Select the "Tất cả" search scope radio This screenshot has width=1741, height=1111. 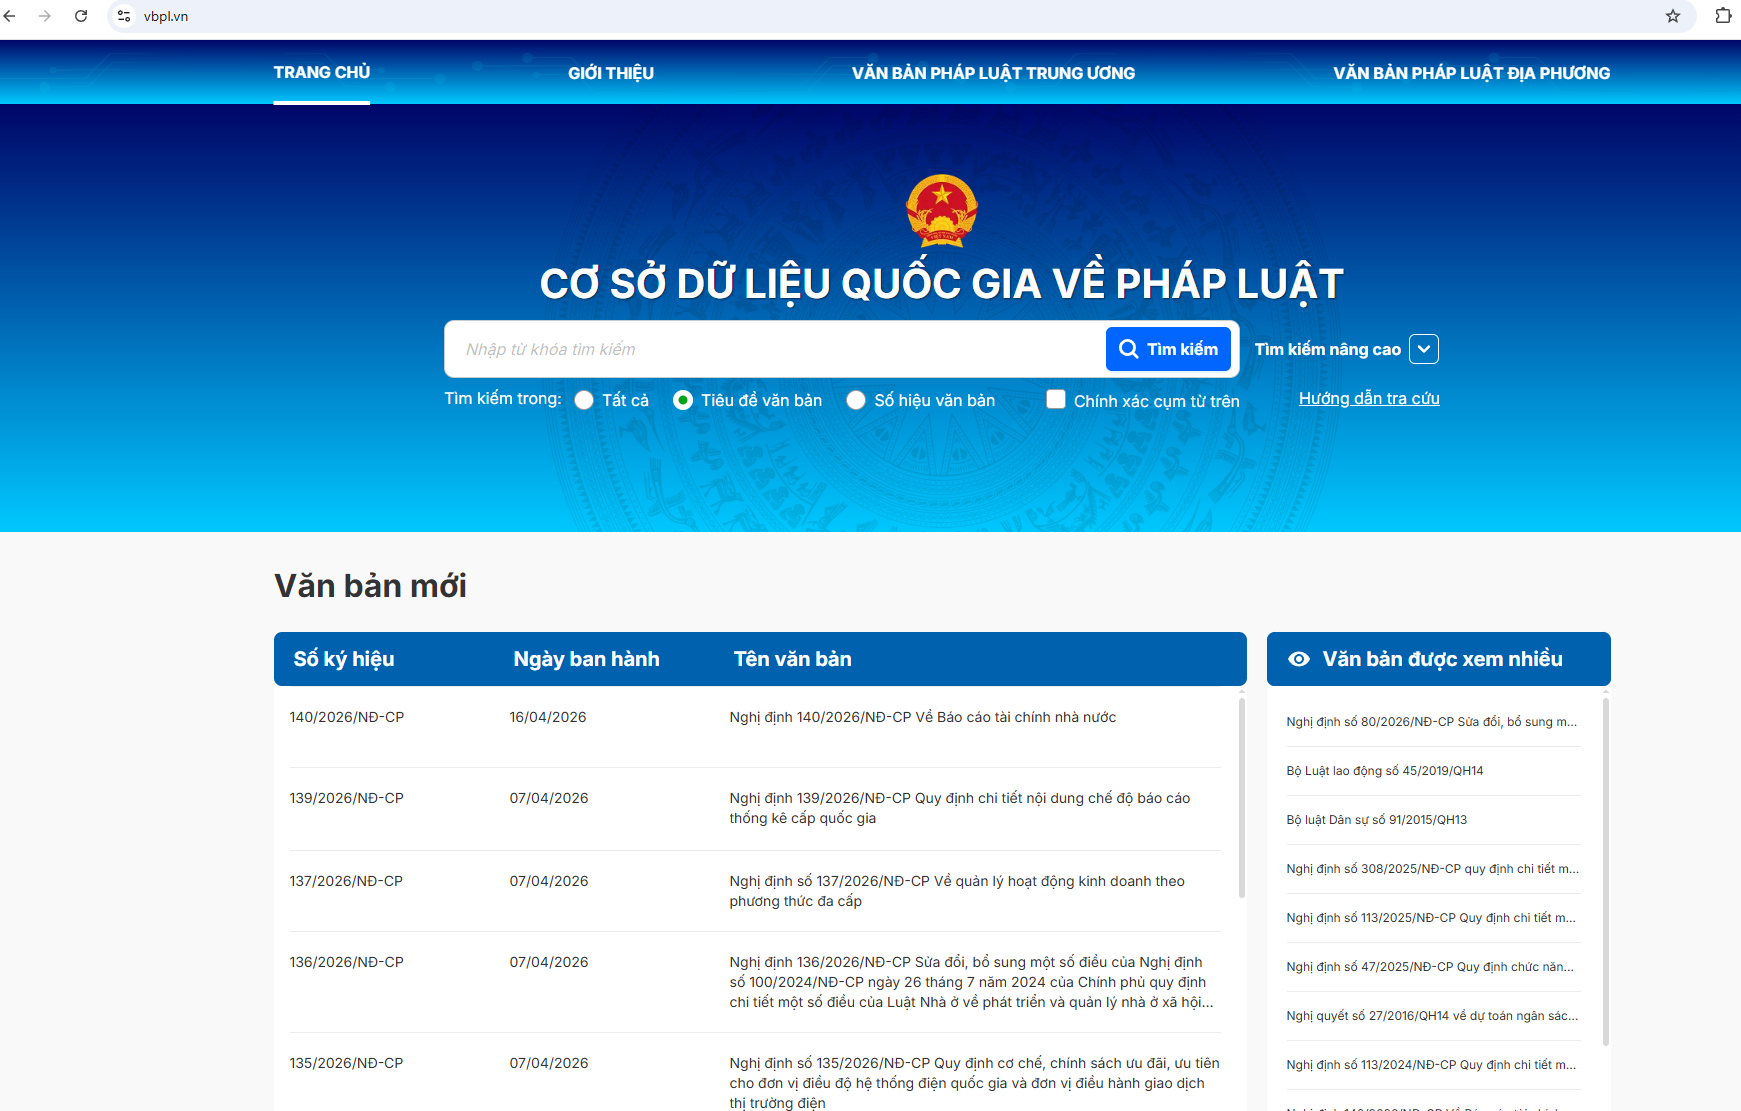point(584,400)
